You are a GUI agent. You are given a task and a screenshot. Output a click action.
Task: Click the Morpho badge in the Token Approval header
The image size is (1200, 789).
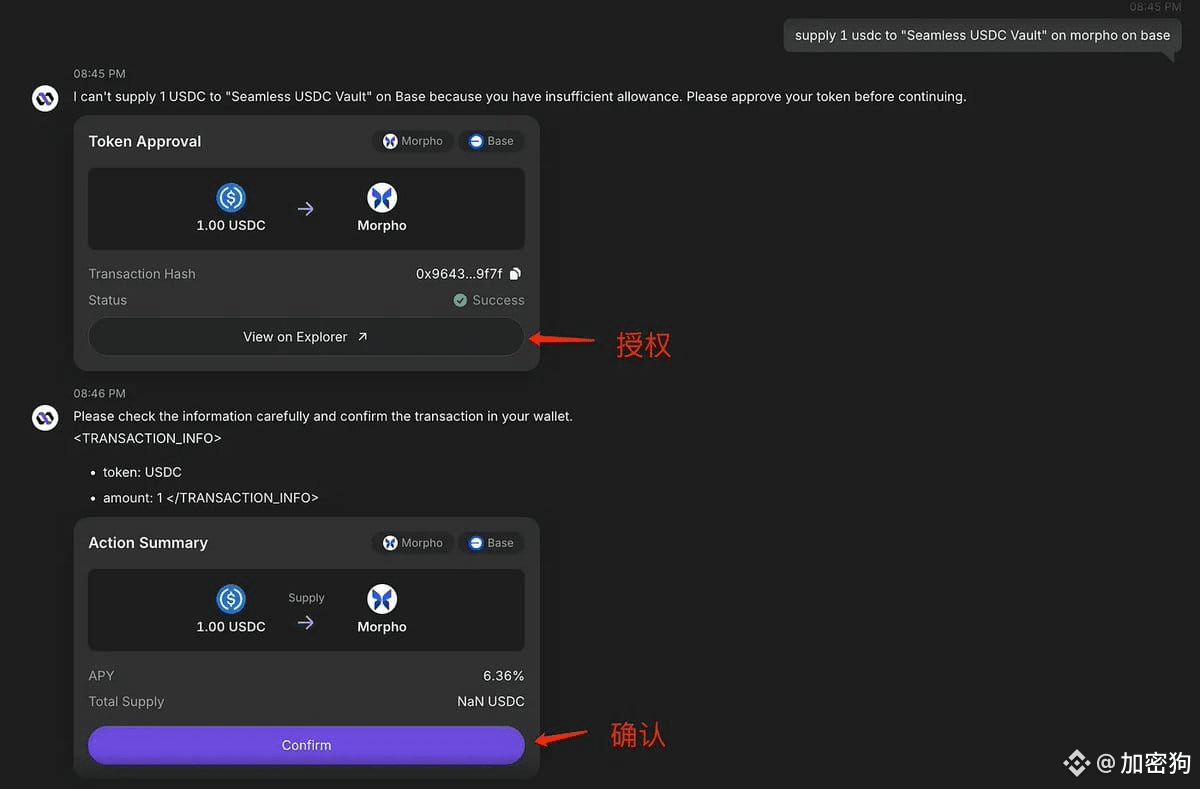tap(413, 141)
